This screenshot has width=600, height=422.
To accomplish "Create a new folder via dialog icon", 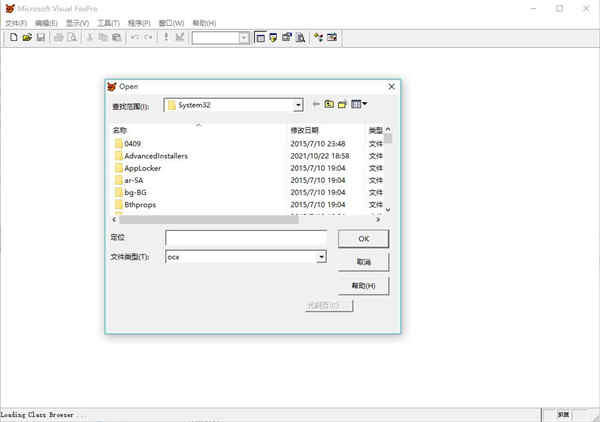I will click(x=342, y=104).
